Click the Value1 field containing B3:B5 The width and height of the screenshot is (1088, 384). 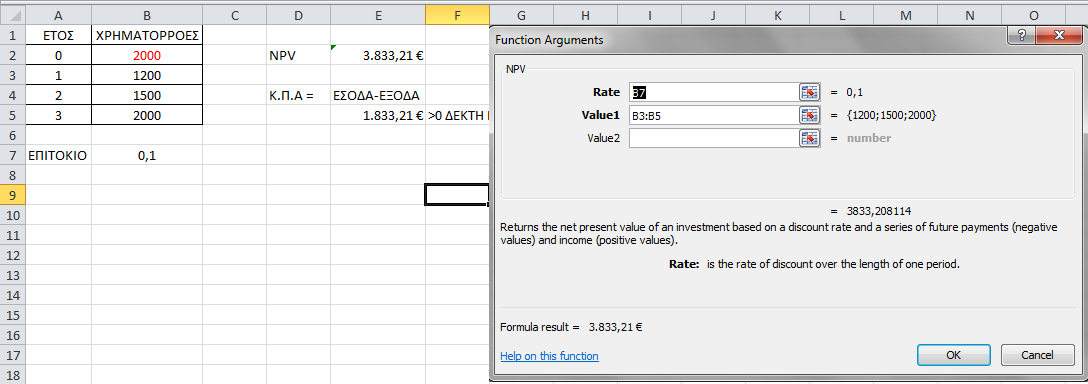coord(714,115)
